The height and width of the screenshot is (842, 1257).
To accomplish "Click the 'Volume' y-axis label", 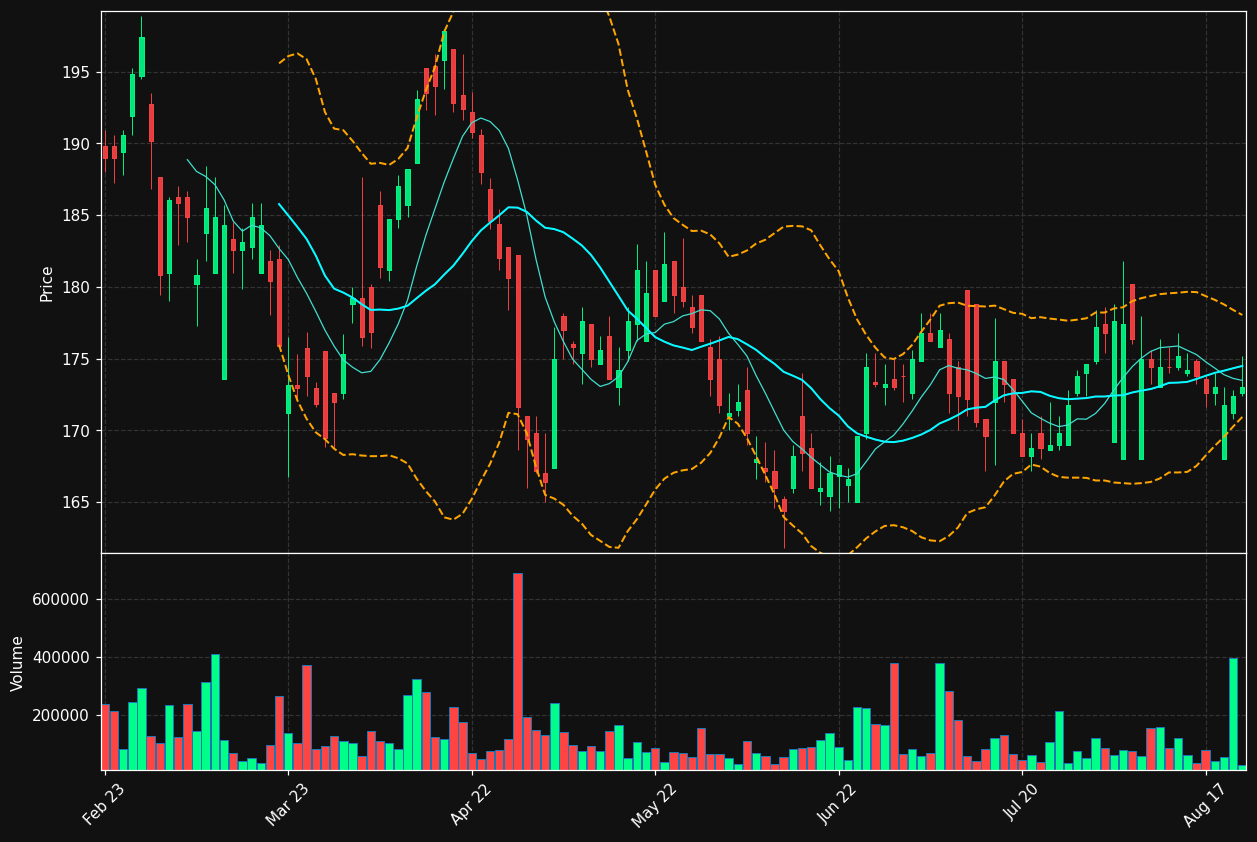I will click(18, 663).
